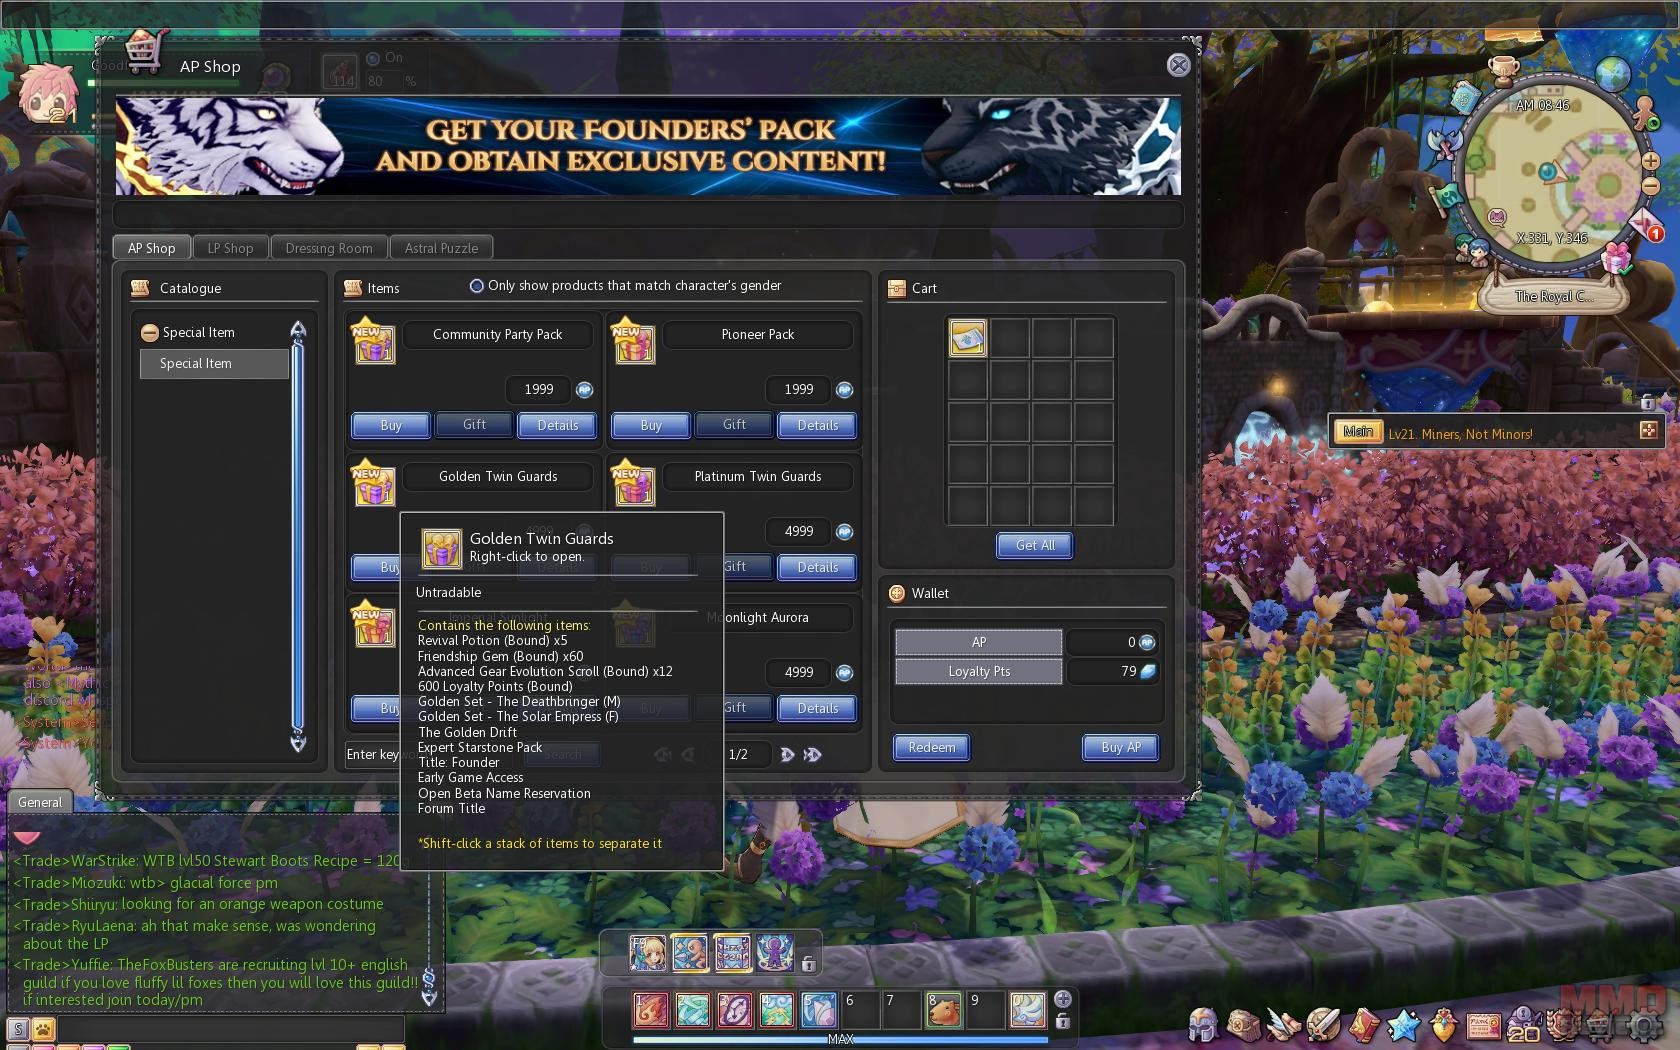
Task: Gift the Pioneer Pack
Action: click(734, 425)
